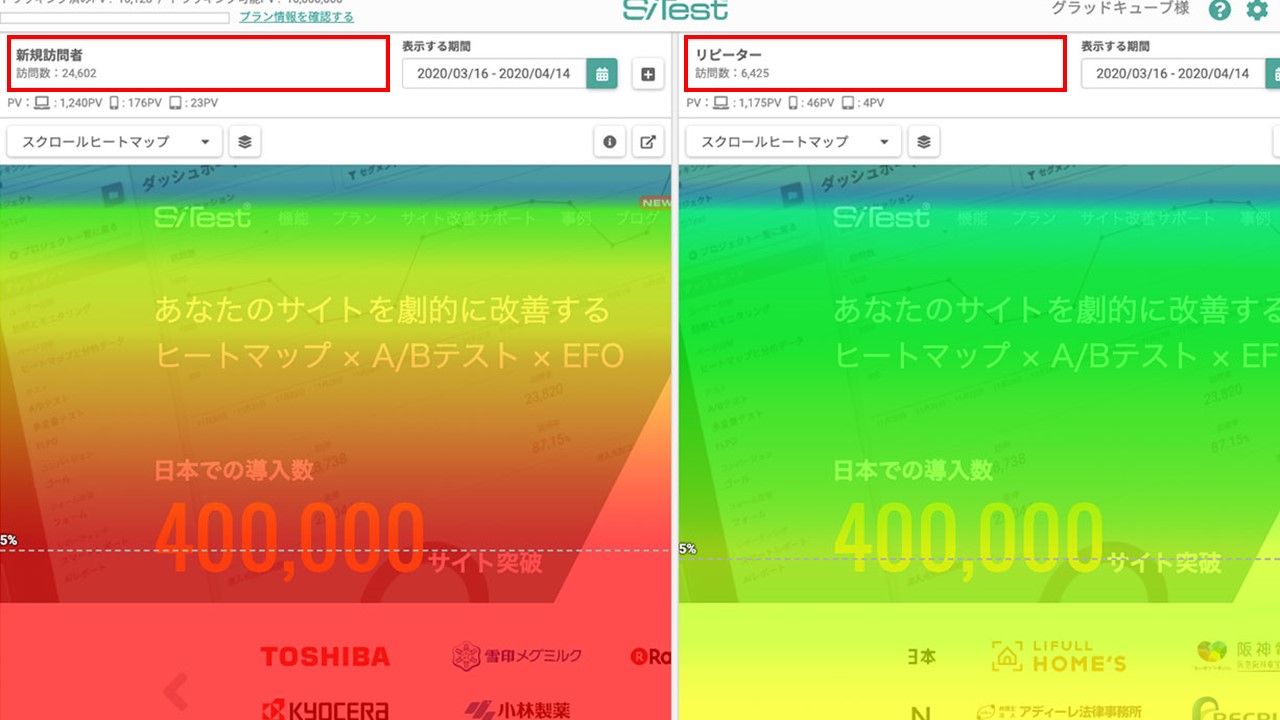Screen dimensions: 1280x720
Task: Click 小林製薬 logo in left heatmap
Action: point(516,711)
